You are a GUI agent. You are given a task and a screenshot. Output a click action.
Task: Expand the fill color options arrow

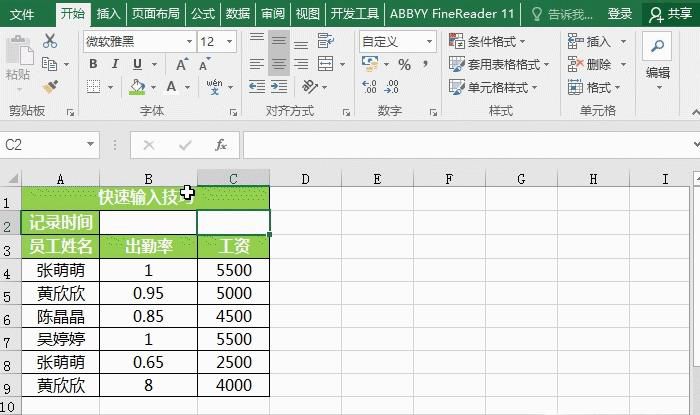coord(153,87)
